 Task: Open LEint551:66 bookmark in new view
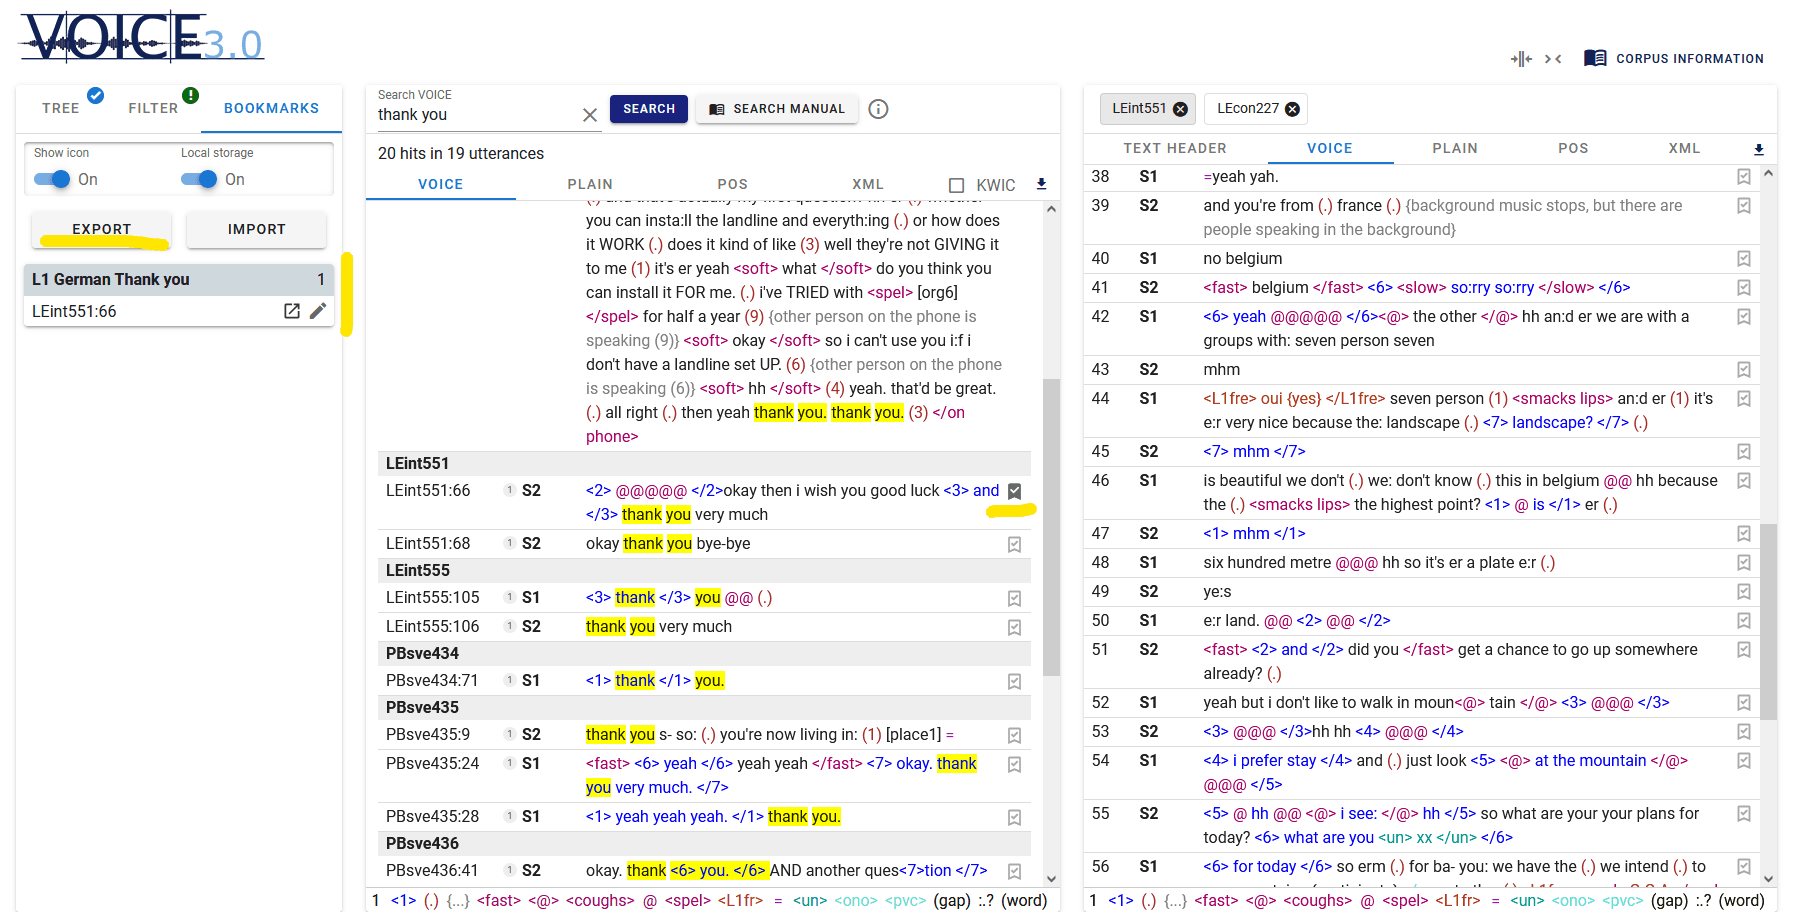(x=292, y=311)
